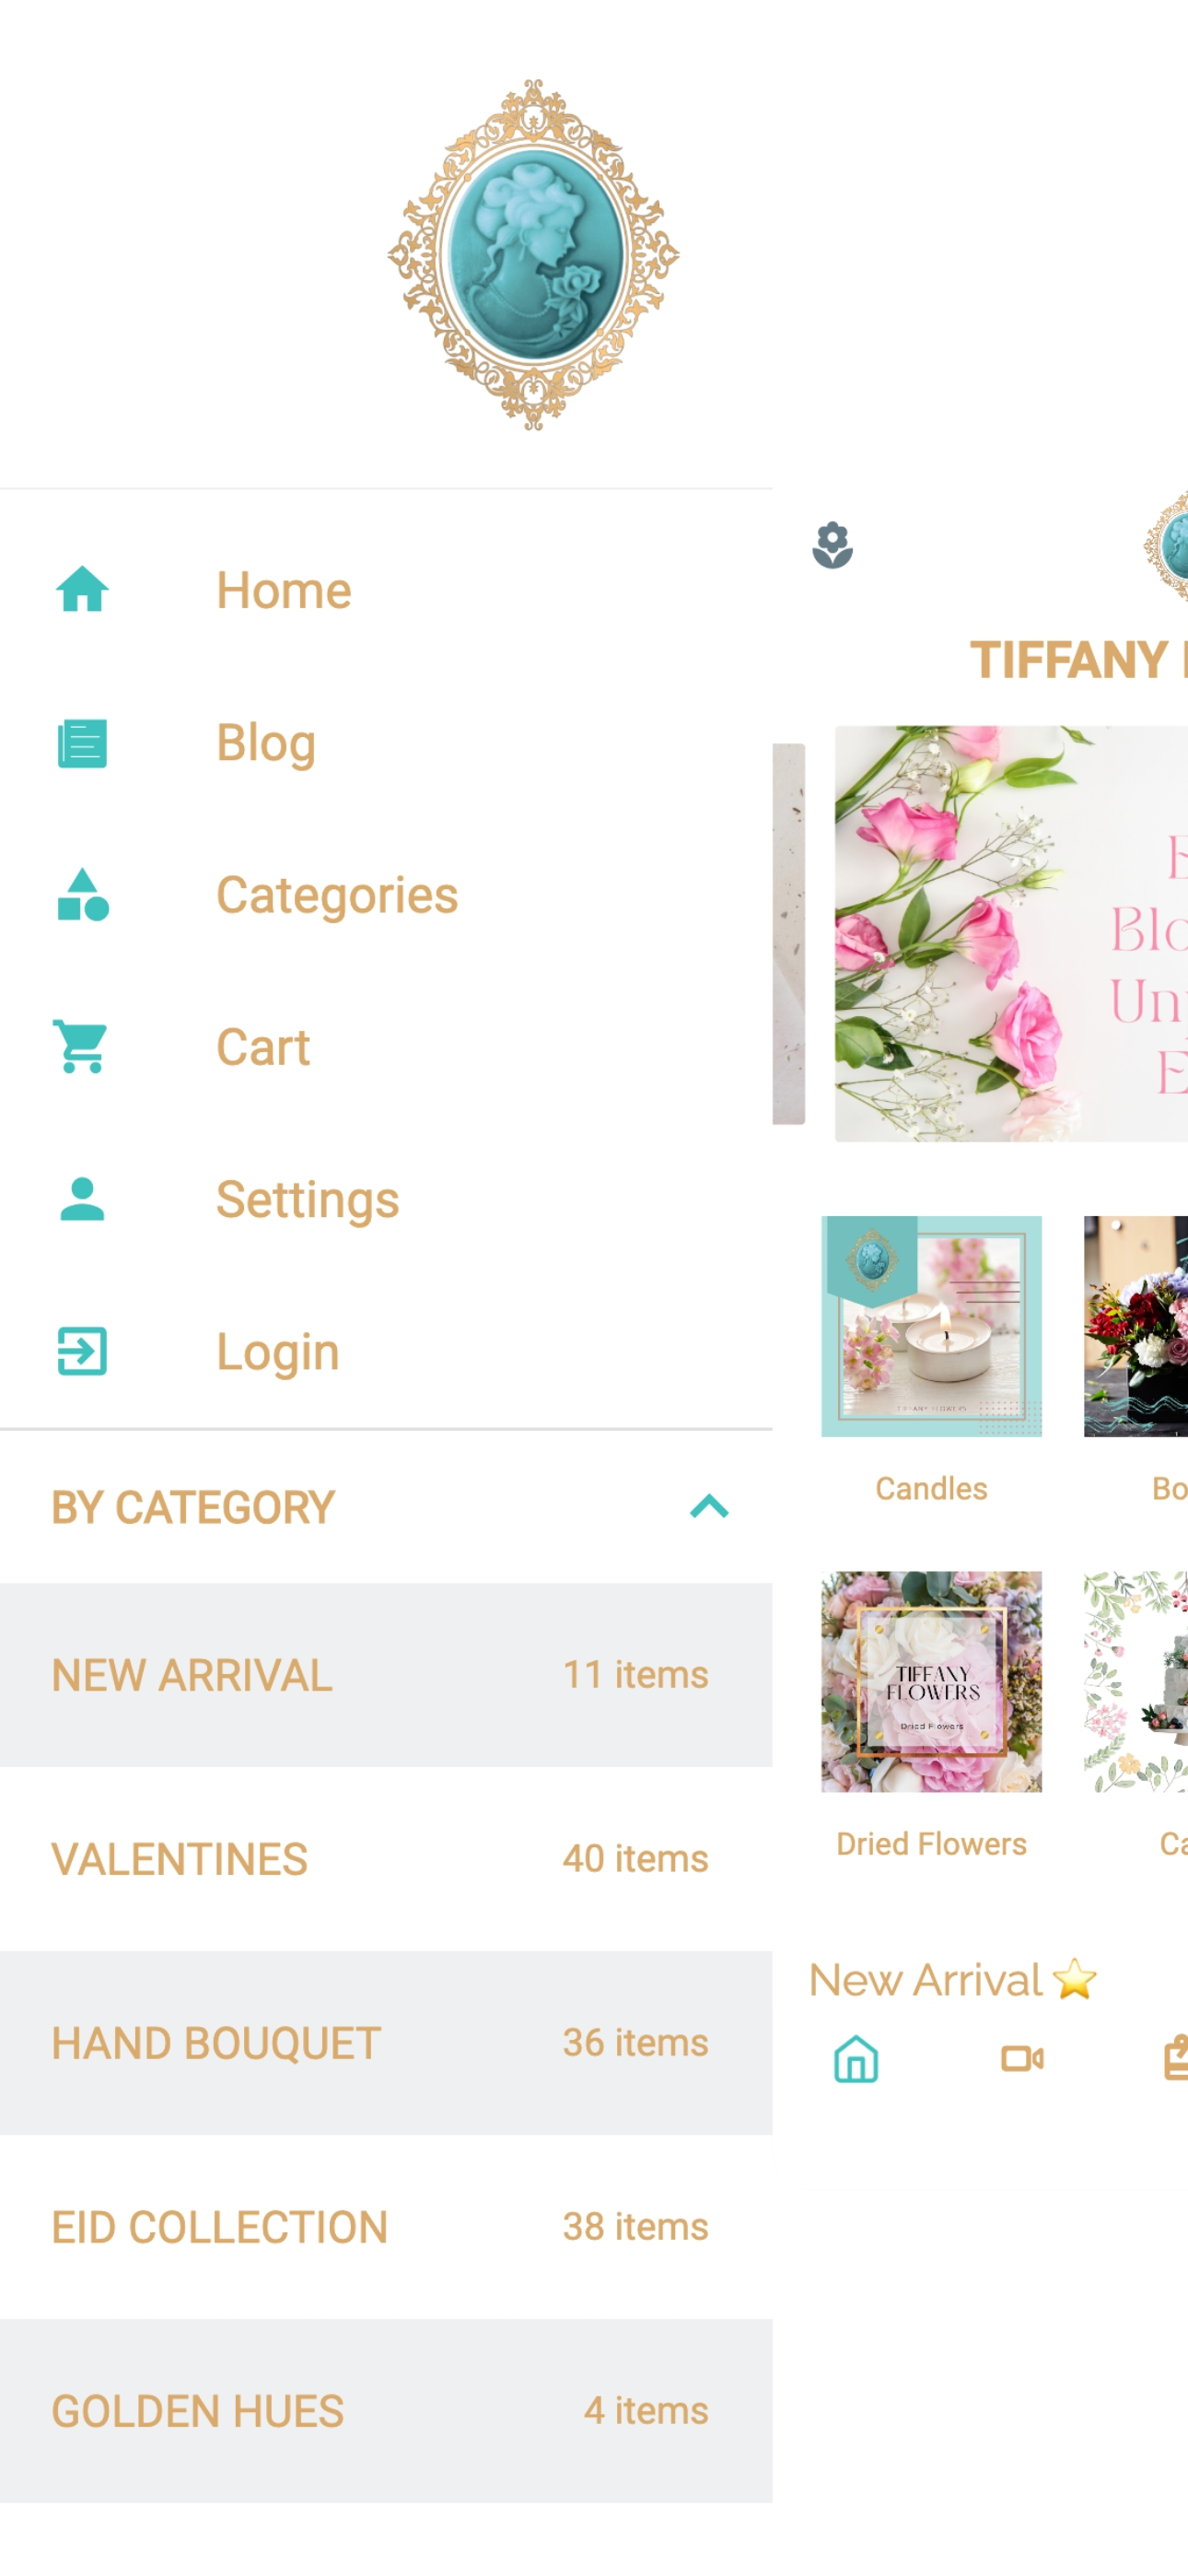The image size is (1188, 2576).
Task: Click the Dried Flowers label
Action: pyautogui.click(x=931, y=1844)
